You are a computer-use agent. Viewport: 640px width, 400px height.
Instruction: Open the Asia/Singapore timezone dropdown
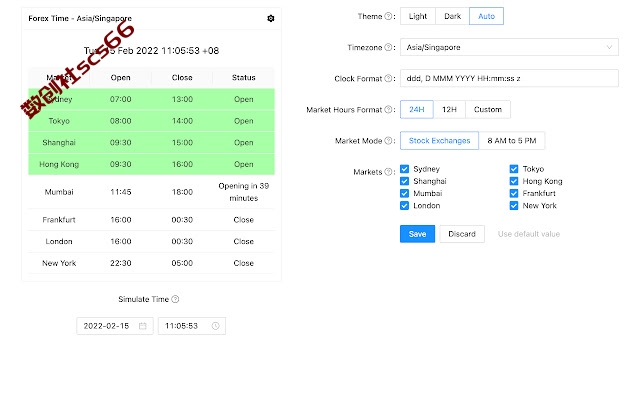pyautogui.click(x=509, y=47)
